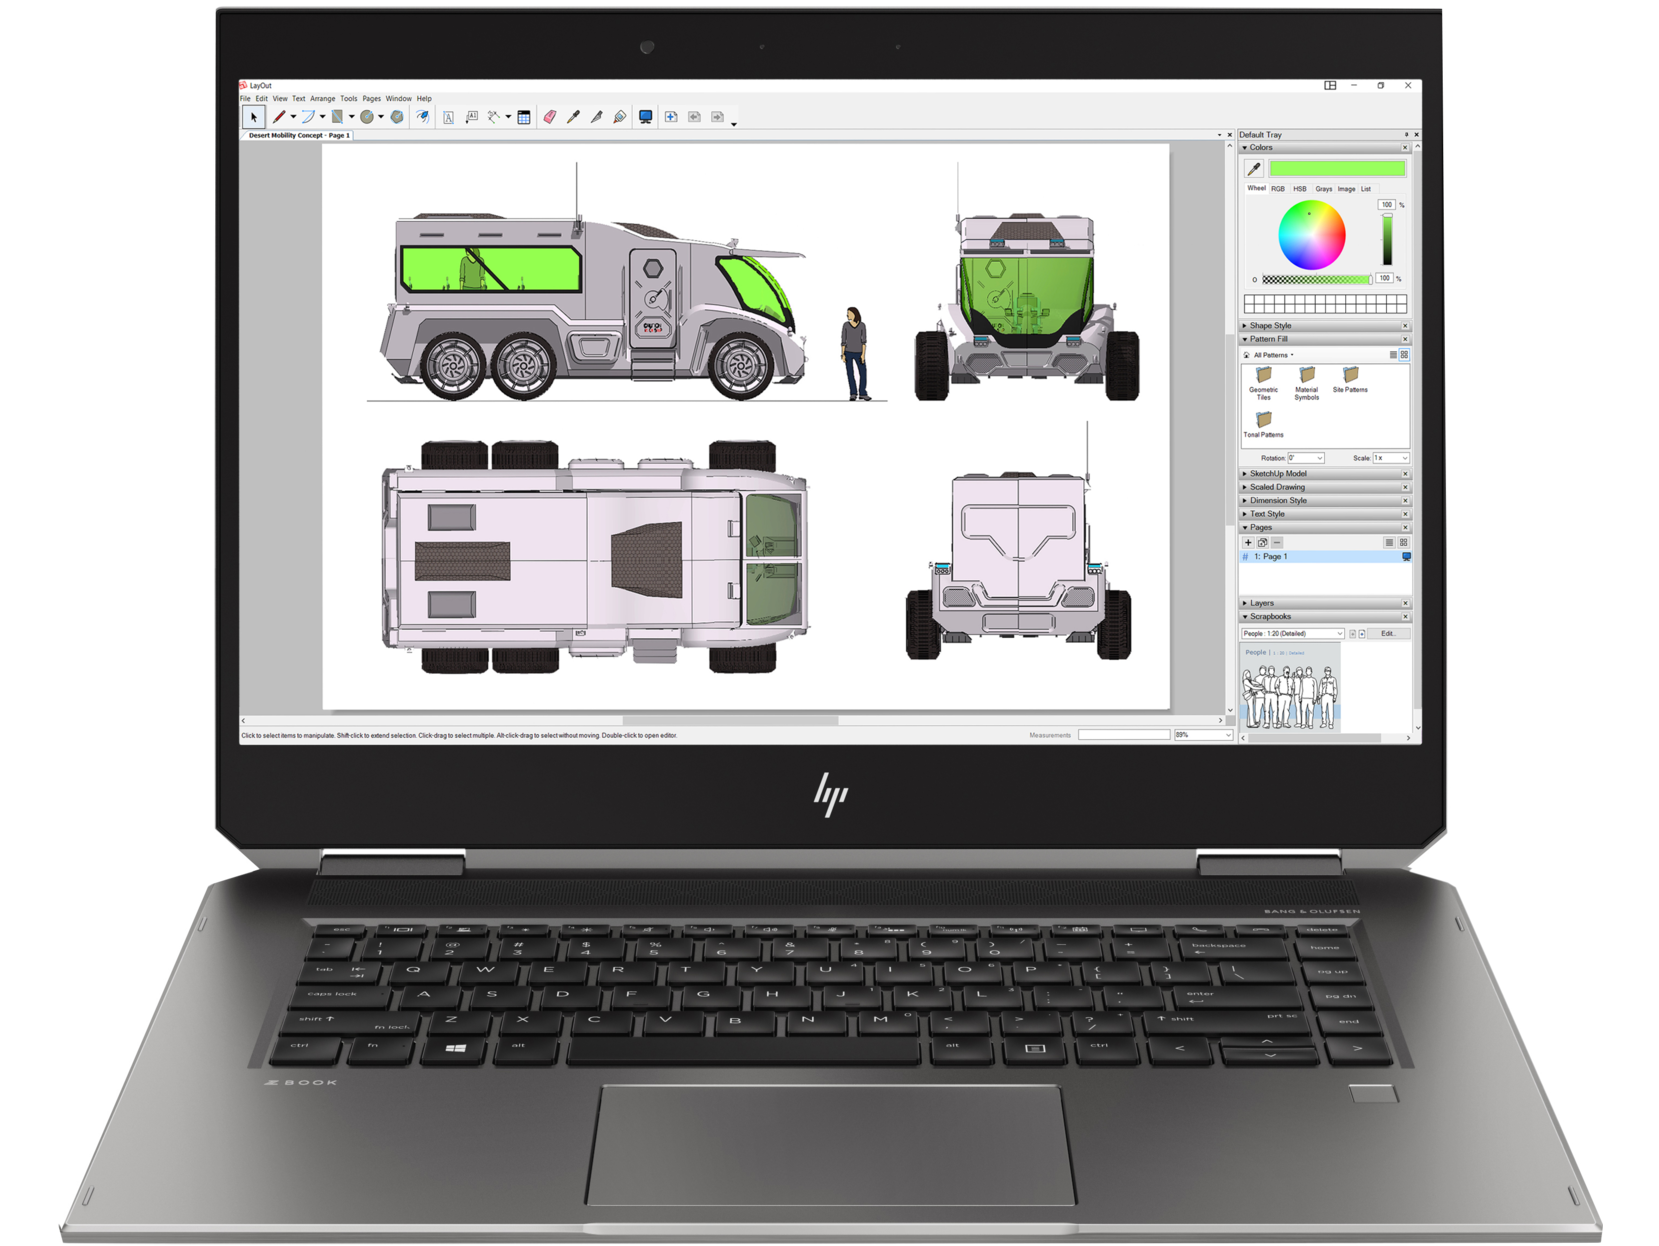Open the Geometric Tiles pattern folder
The width and height of the screenshot is (1659, 1246).
(1263, 376)
